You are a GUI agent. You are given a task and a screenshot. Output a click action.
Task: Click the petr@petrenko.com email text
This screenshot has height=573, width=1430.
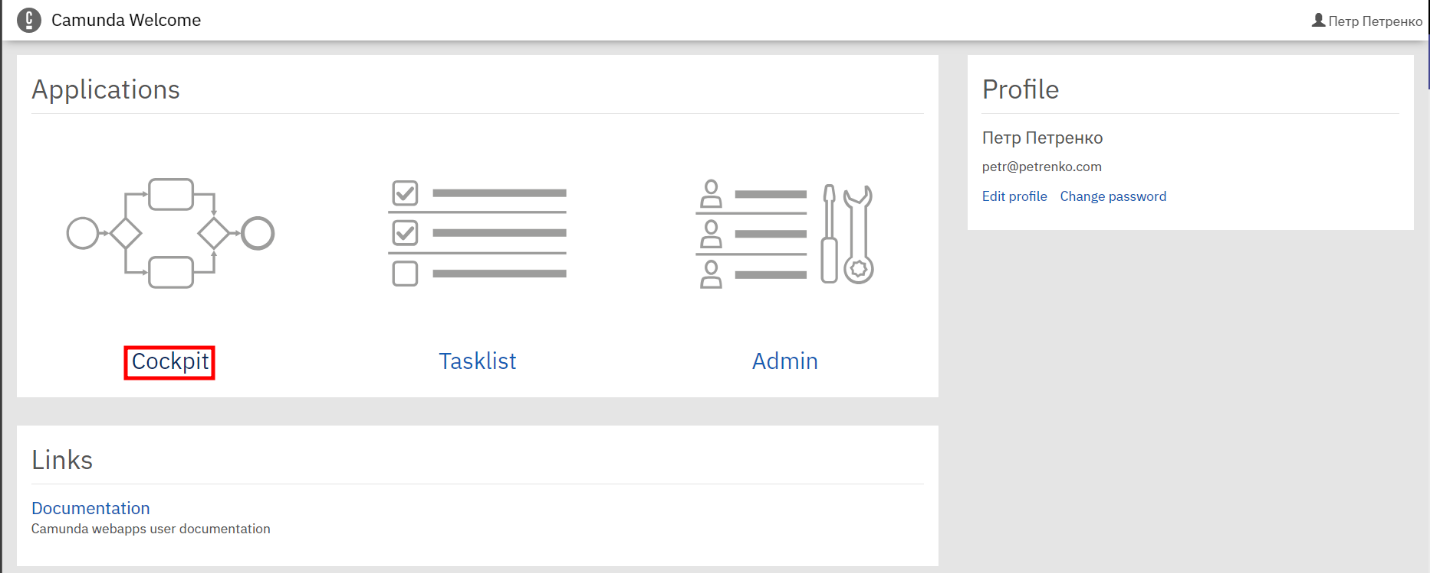[x=1042, y=167]
